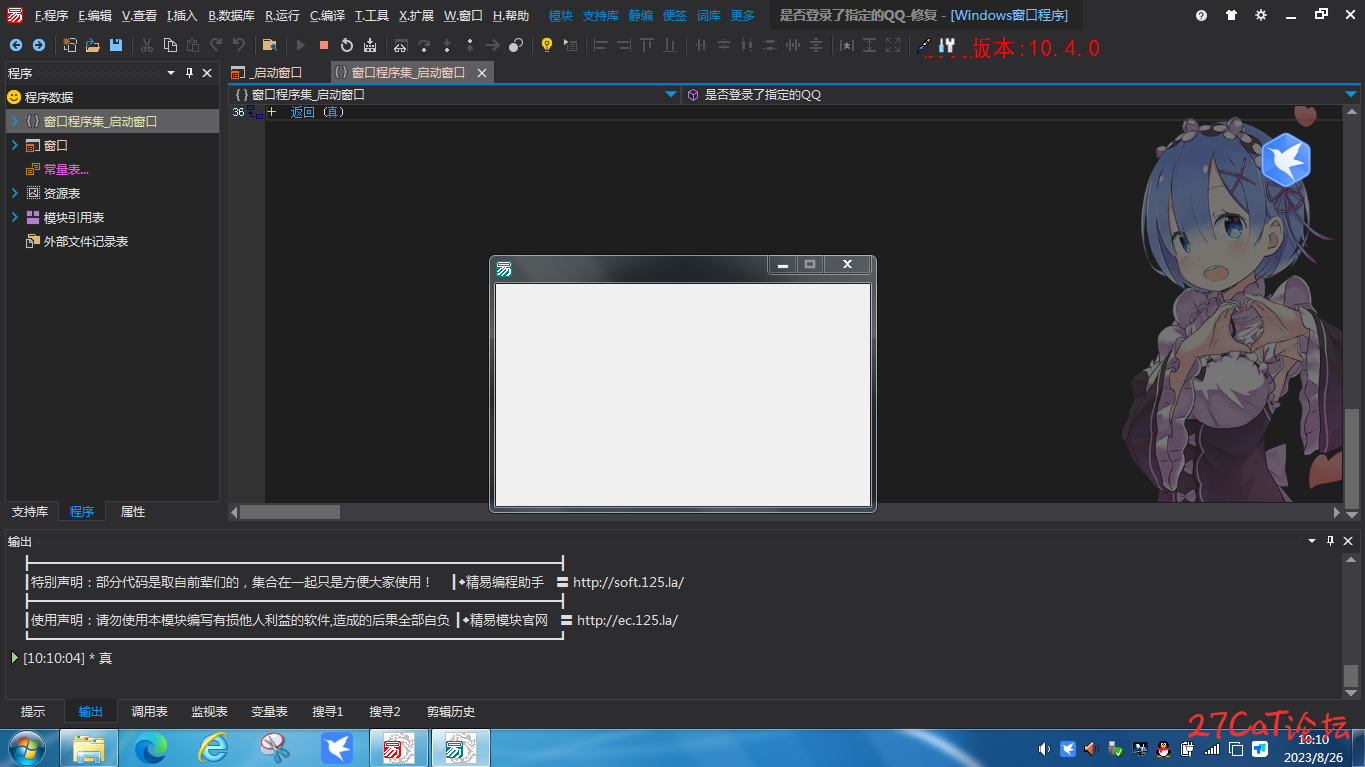The image size is (1365, 767).
Task: Stop the running program with the red square
Action: tap(324, 45)
